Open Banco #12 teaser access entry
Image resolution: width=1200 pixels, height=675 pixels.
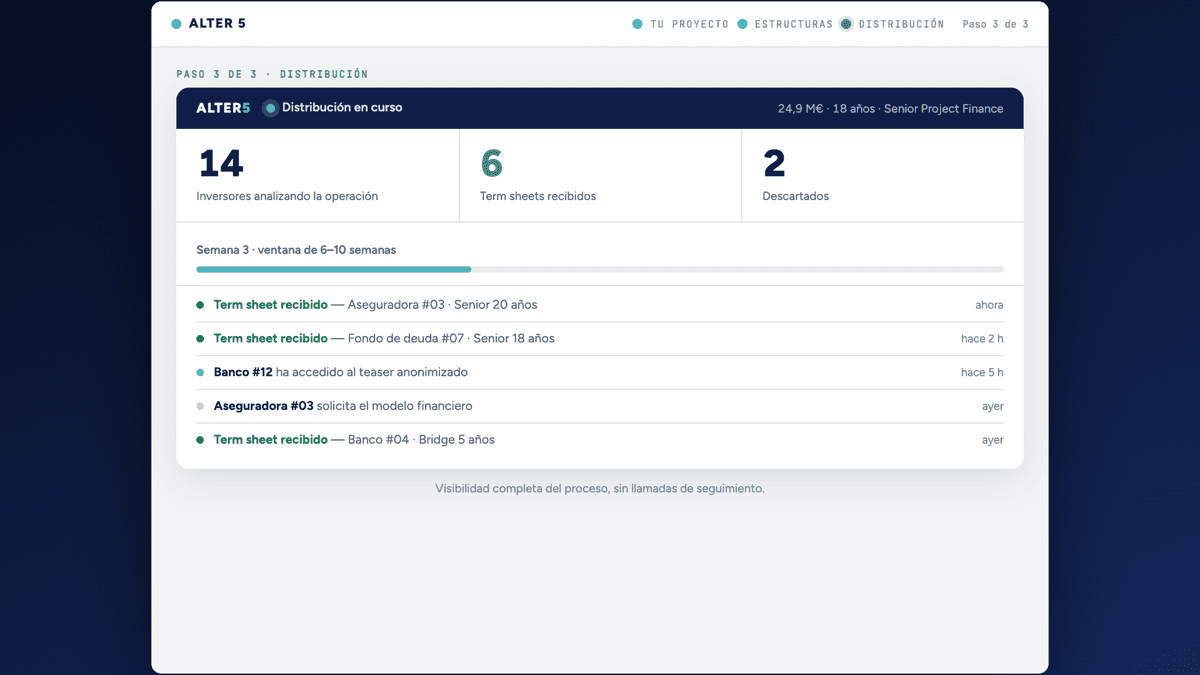click(600, 373)
